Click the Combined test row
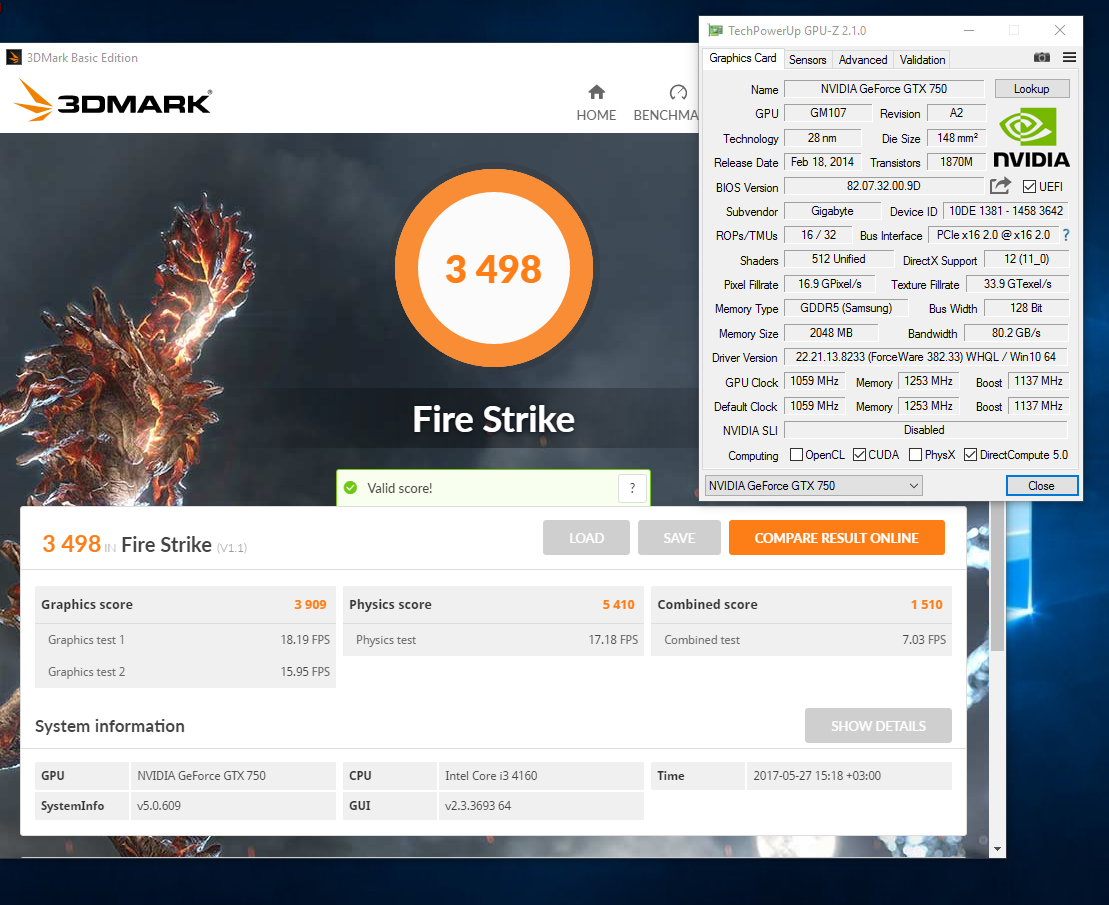Image resolution: width=1109 pixels, height=905 pixels. click(801, 640)
